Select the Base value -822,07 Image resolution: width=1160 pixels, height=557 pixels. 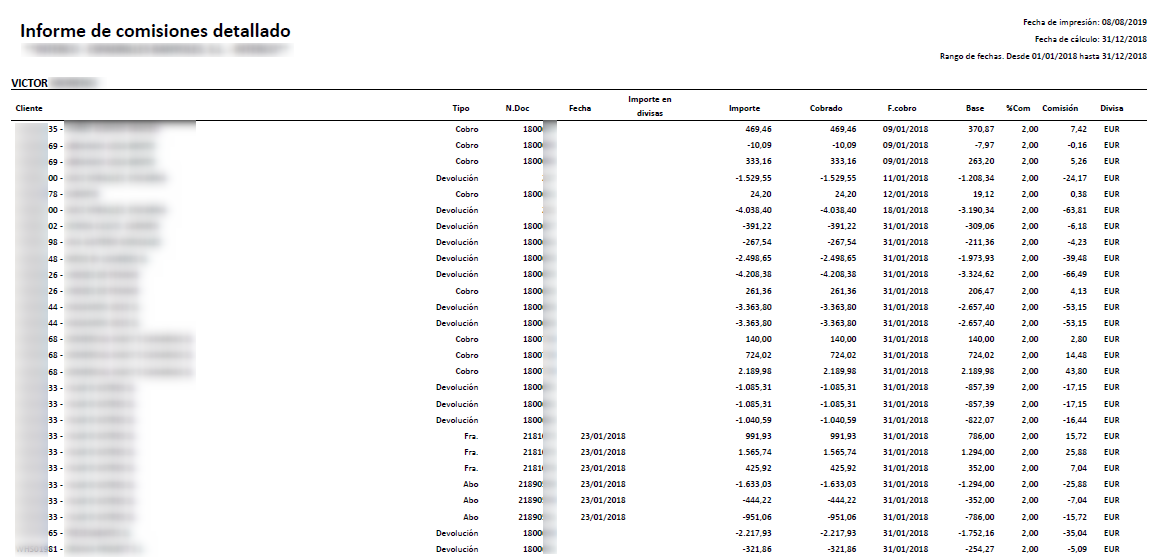click(979, 419)
